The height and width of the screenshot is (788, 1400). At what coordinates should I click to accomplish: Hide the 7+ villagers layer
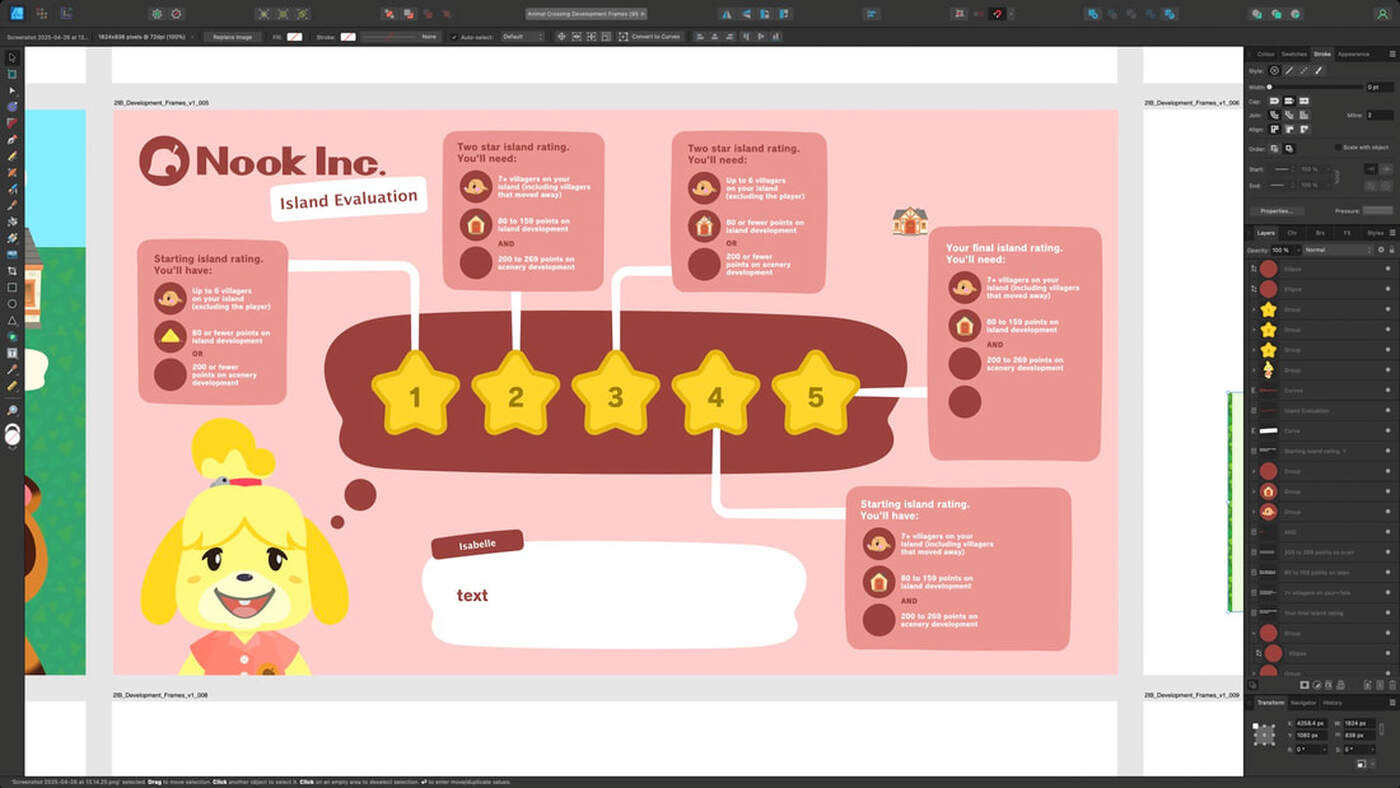(1388, 592)
